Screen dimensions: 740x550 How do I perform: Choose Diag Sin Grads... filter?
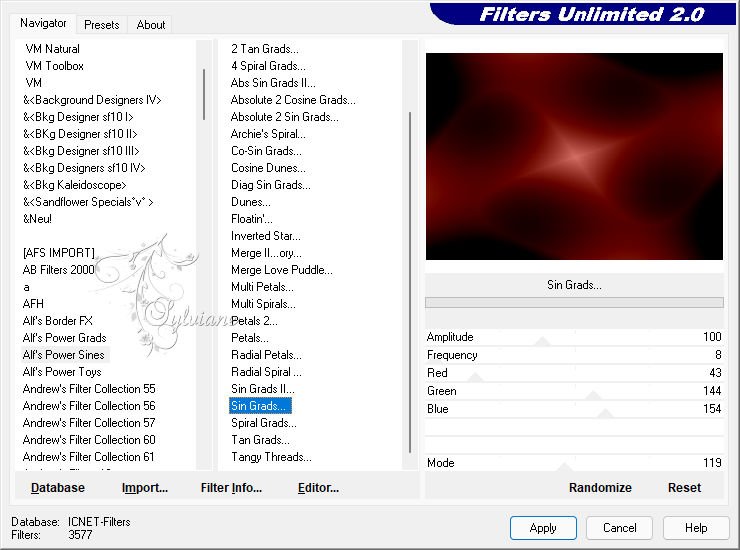coord(271,185)
